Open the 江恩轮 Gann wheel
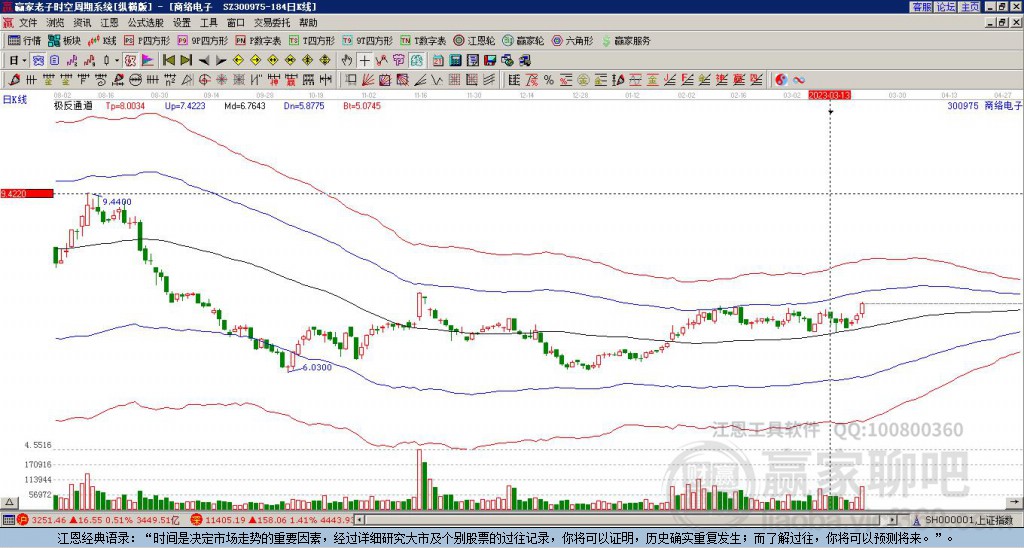 pos(474,40)
